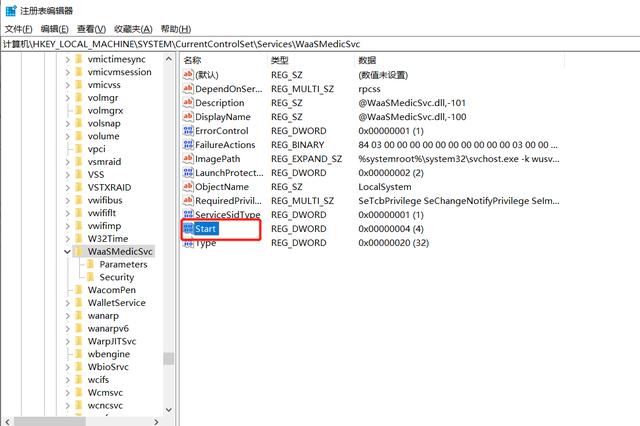Expand the W32Time key
640x426 pixels.
pyautogui.click(x=68, y=239)
